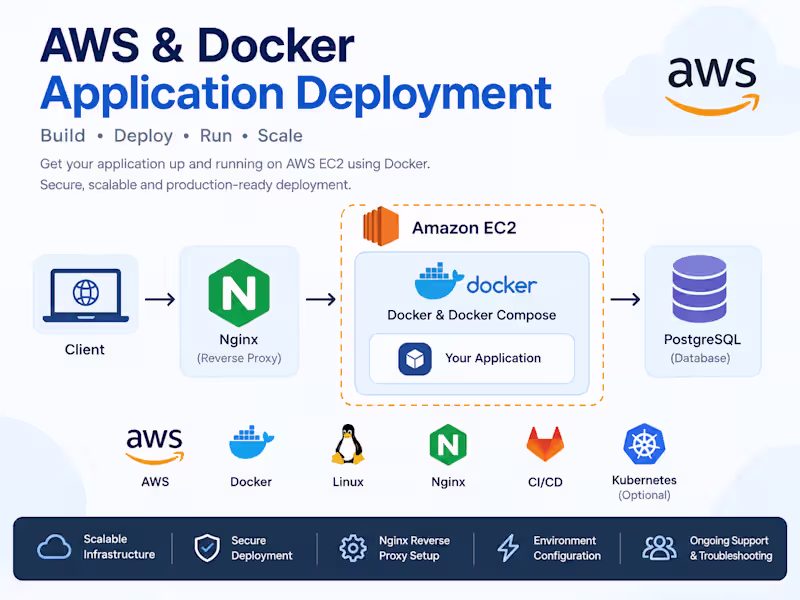Viewport: 800px width, 600px height.
Task: Click the Kubernetes wheel icon
Action: click(644, 444)
